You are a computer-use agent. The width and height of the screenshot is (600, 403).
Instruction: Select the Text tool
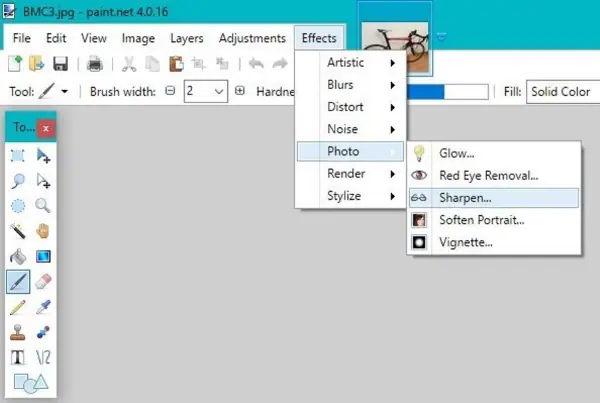coord(18,357)
